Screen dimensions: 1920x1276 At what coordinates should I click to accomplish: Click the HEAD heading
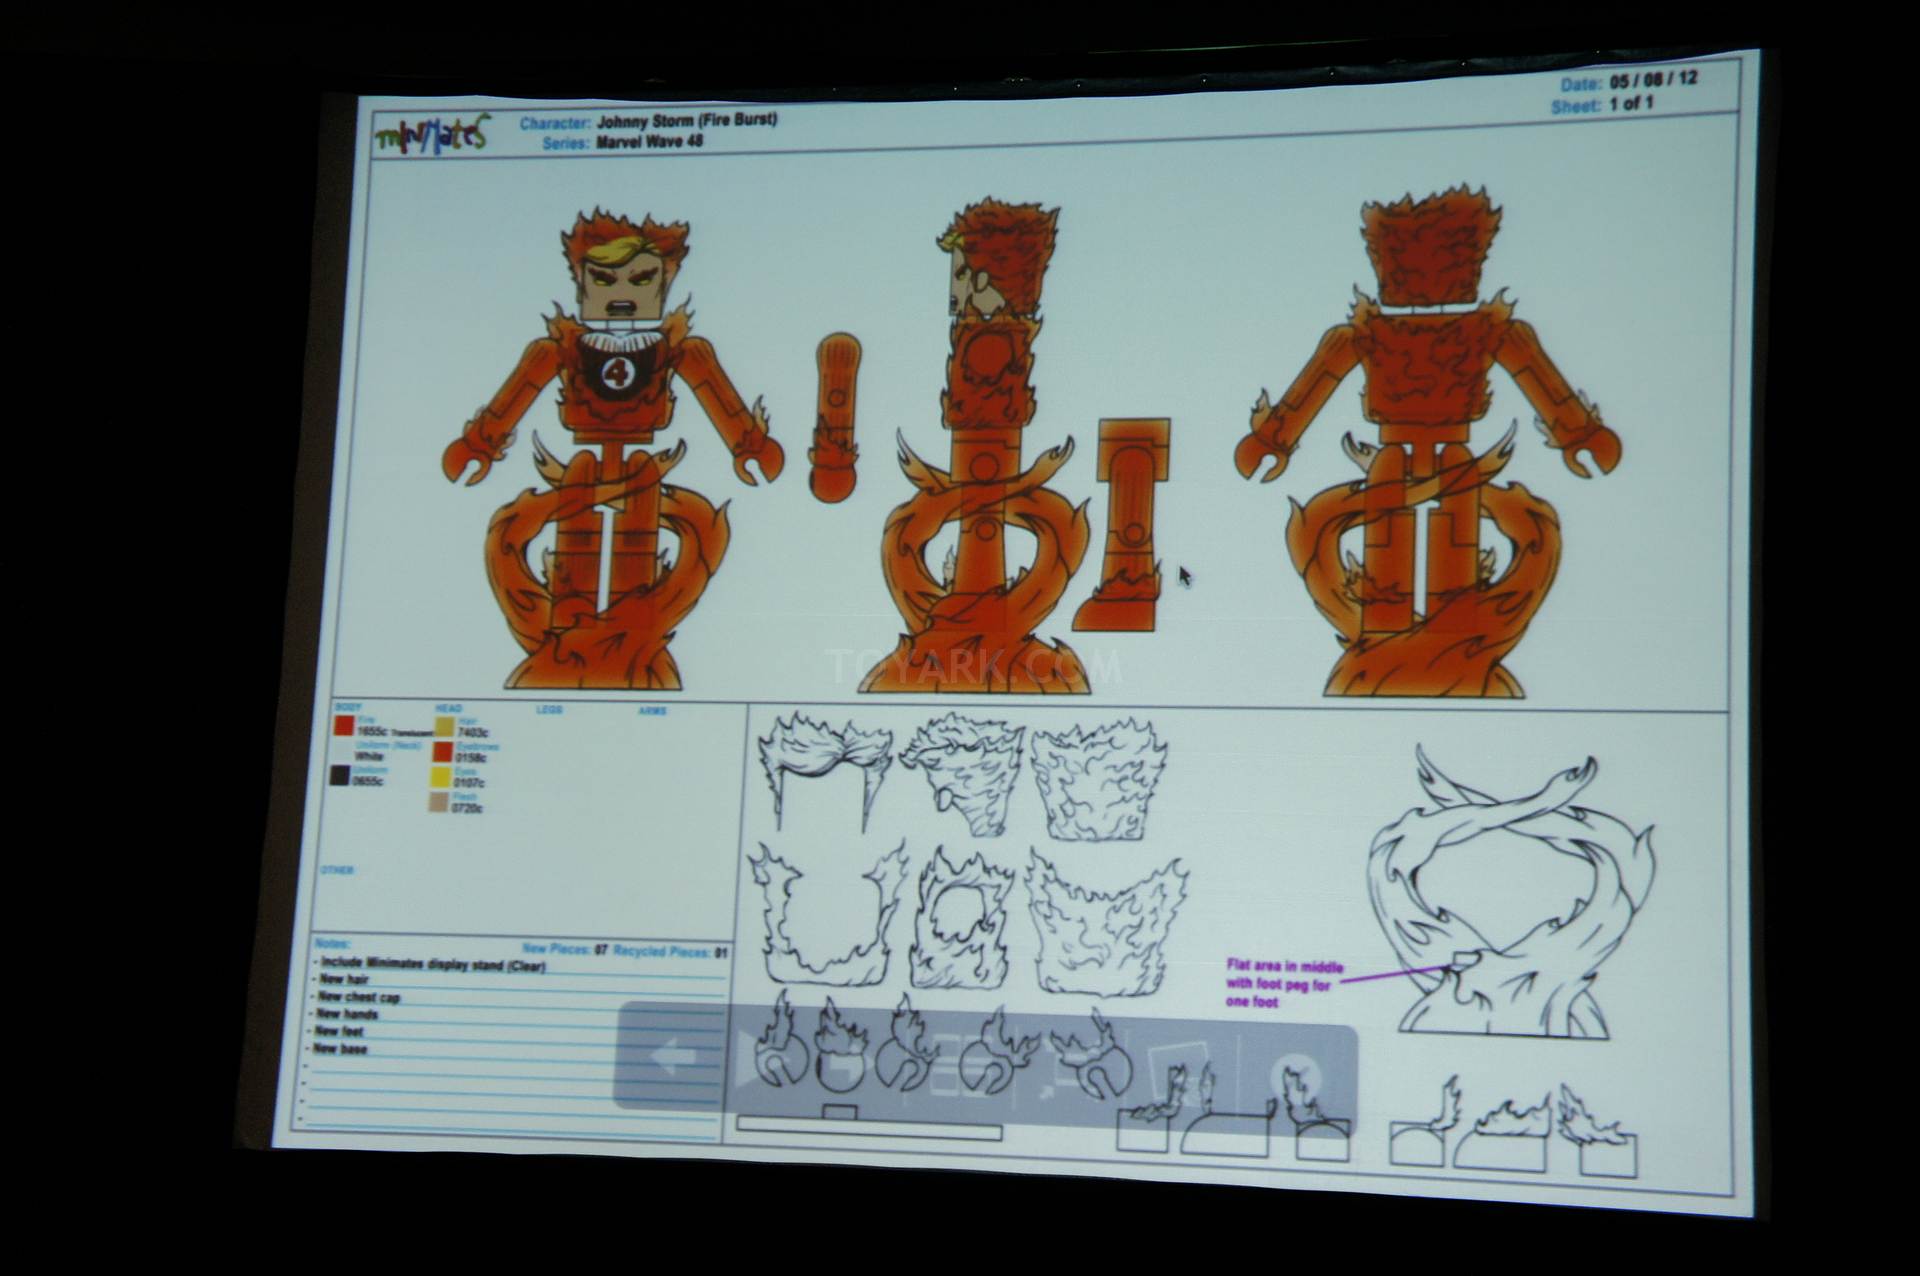pyautogui.click(x=449, y=708)
